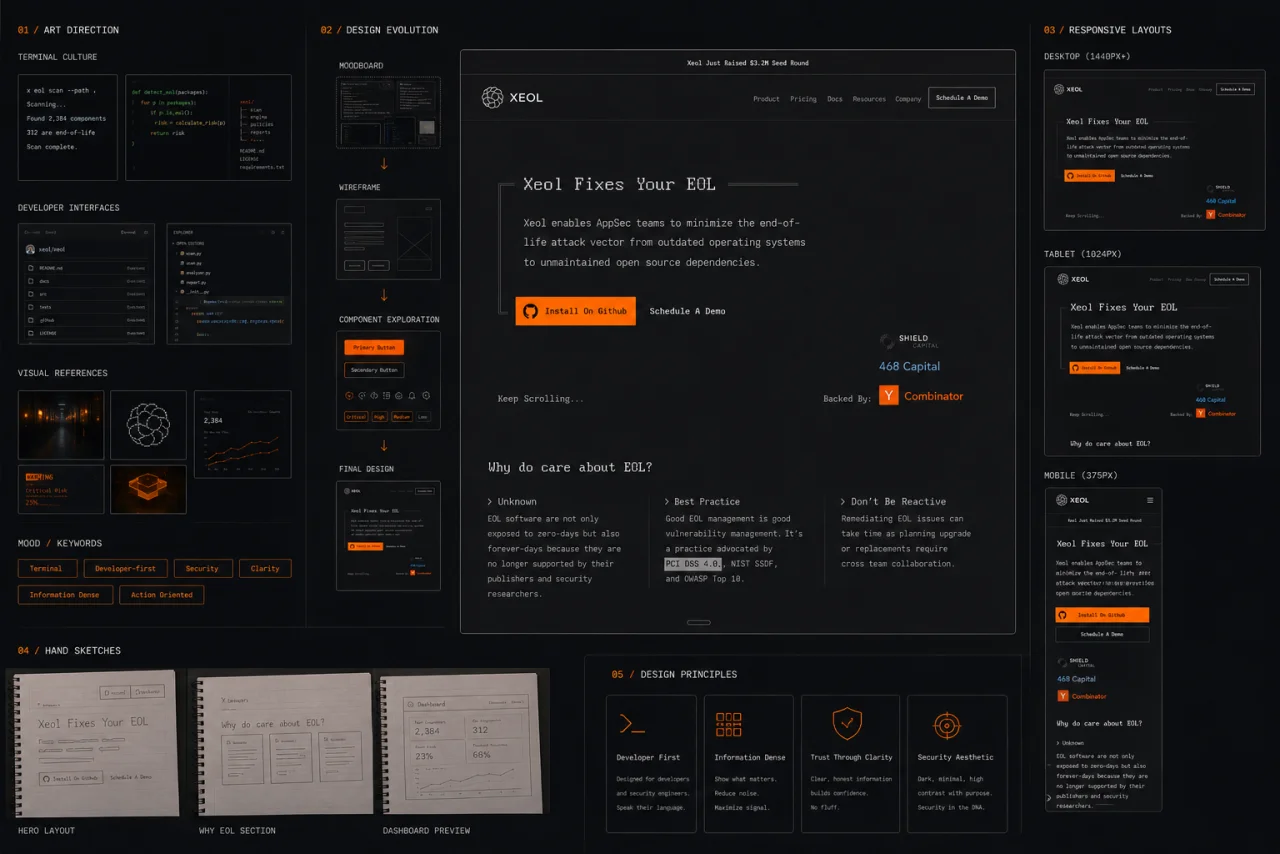Click Keep Scrolling... in the main mockup
This screenshot has height=854, width=1280.
click(x=540, y=399)
